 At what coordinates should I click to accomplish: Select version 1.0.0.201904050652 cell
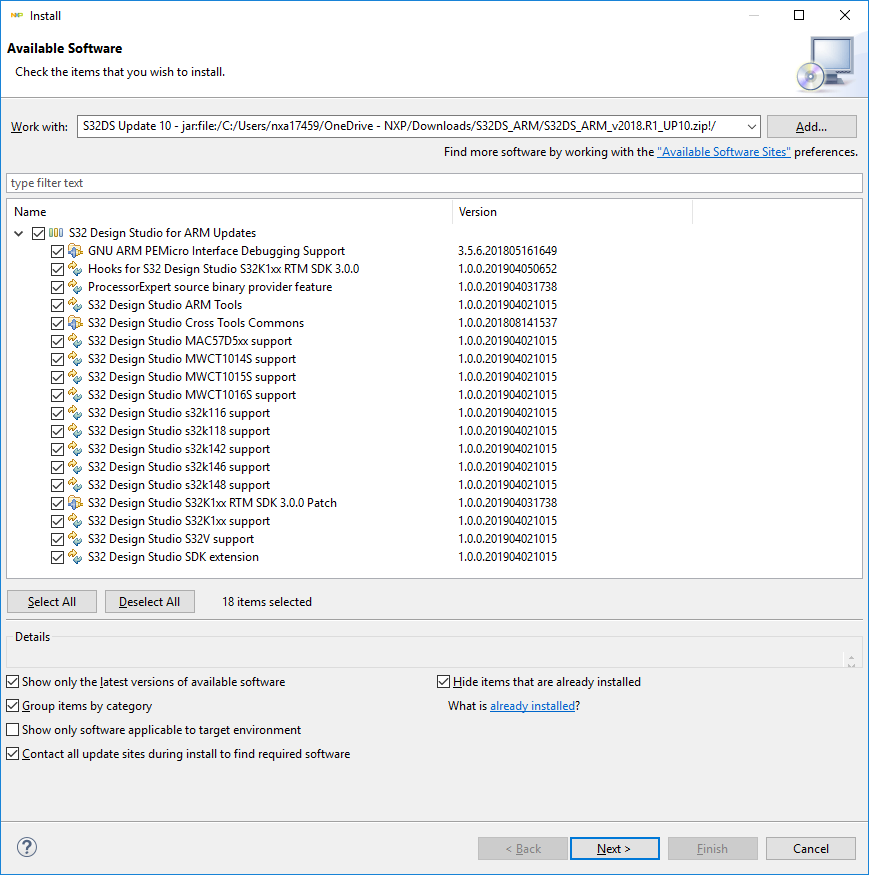coord(507,269)
